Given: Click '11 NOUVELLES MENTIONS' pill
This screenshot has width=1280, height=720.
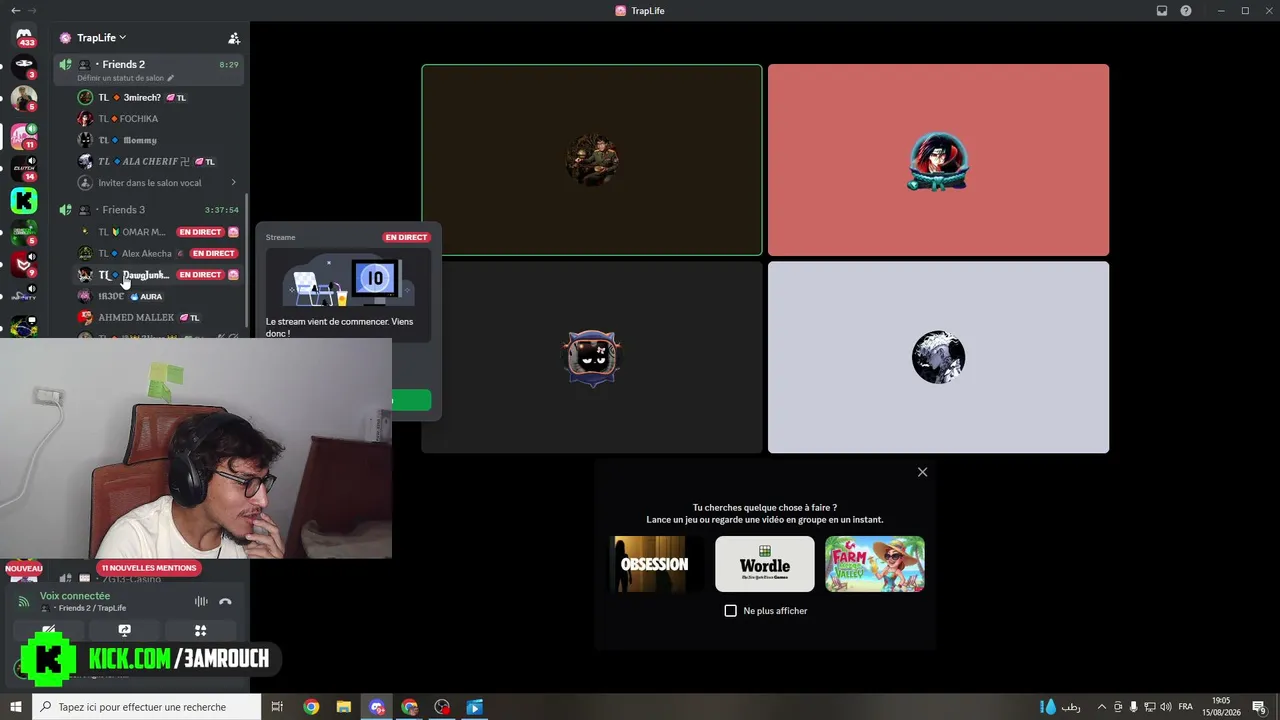Looking at the screenshot, I should [149, 568].
